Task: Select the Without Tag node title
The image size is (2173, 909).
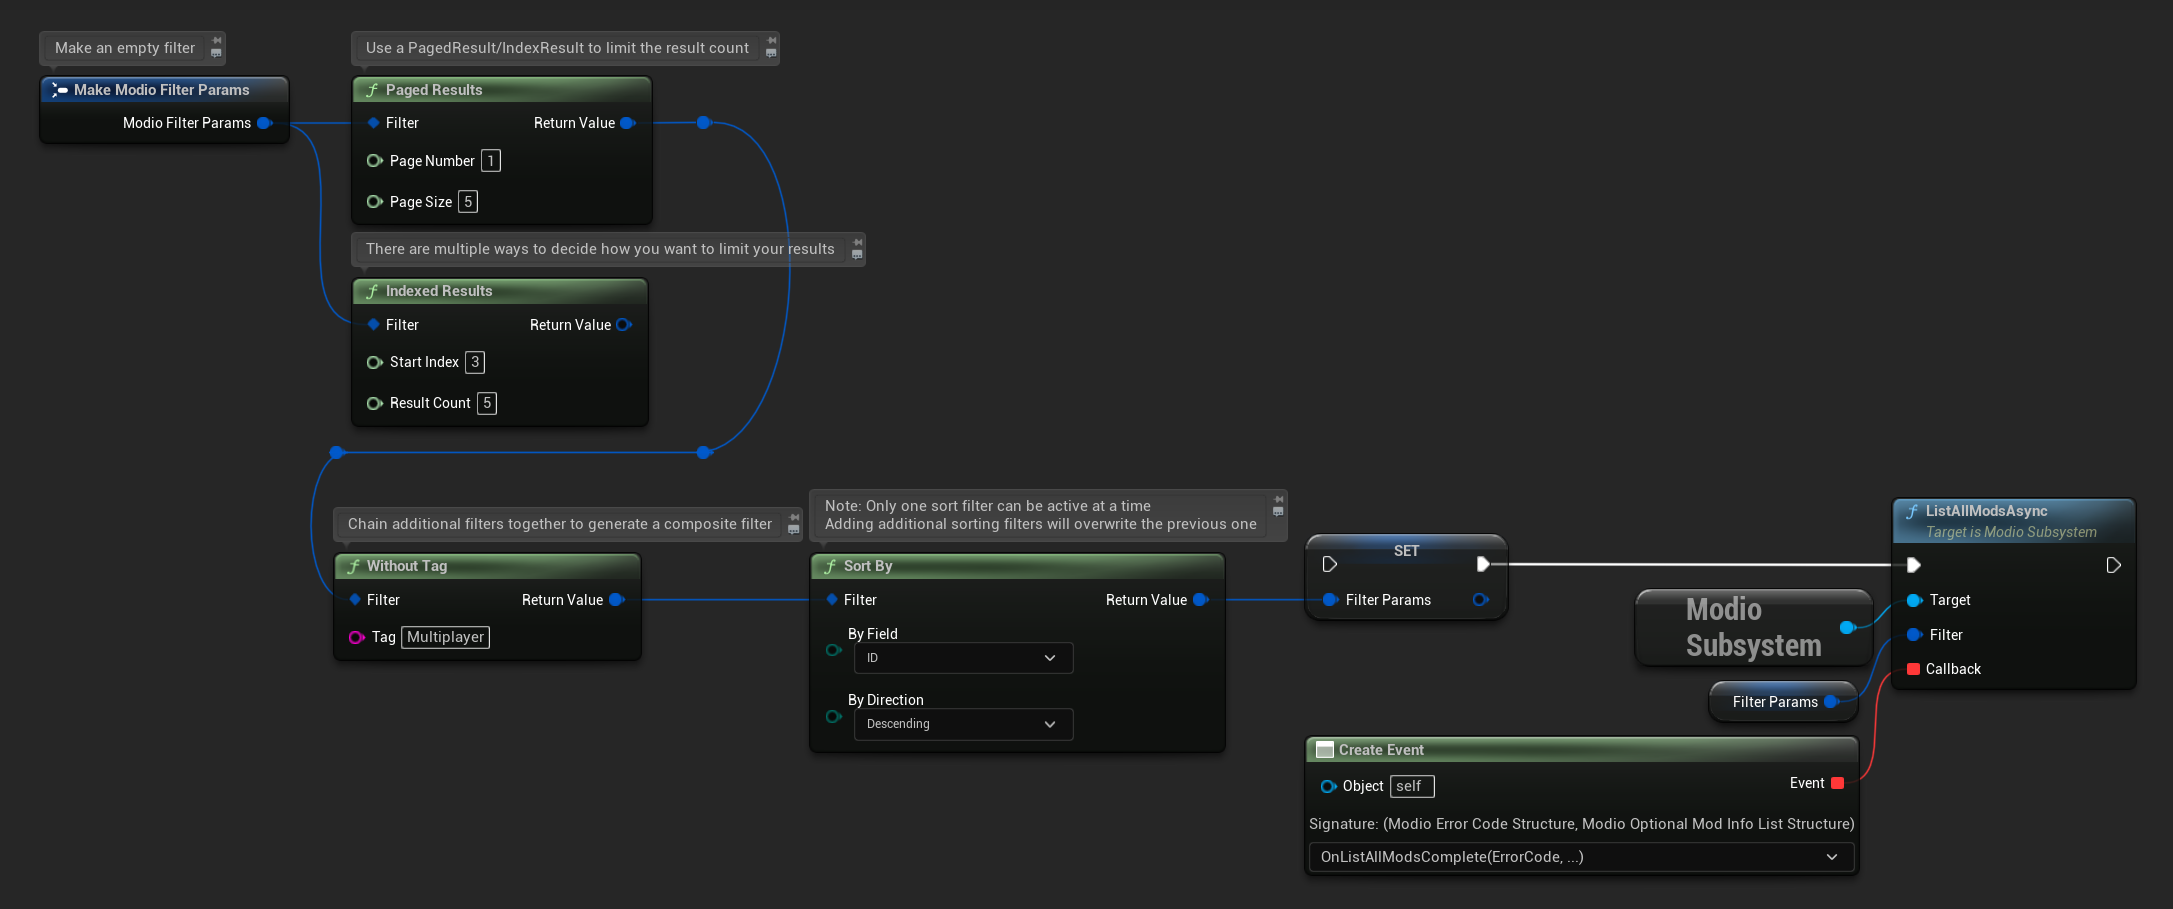Action: [x=407, y=566]
